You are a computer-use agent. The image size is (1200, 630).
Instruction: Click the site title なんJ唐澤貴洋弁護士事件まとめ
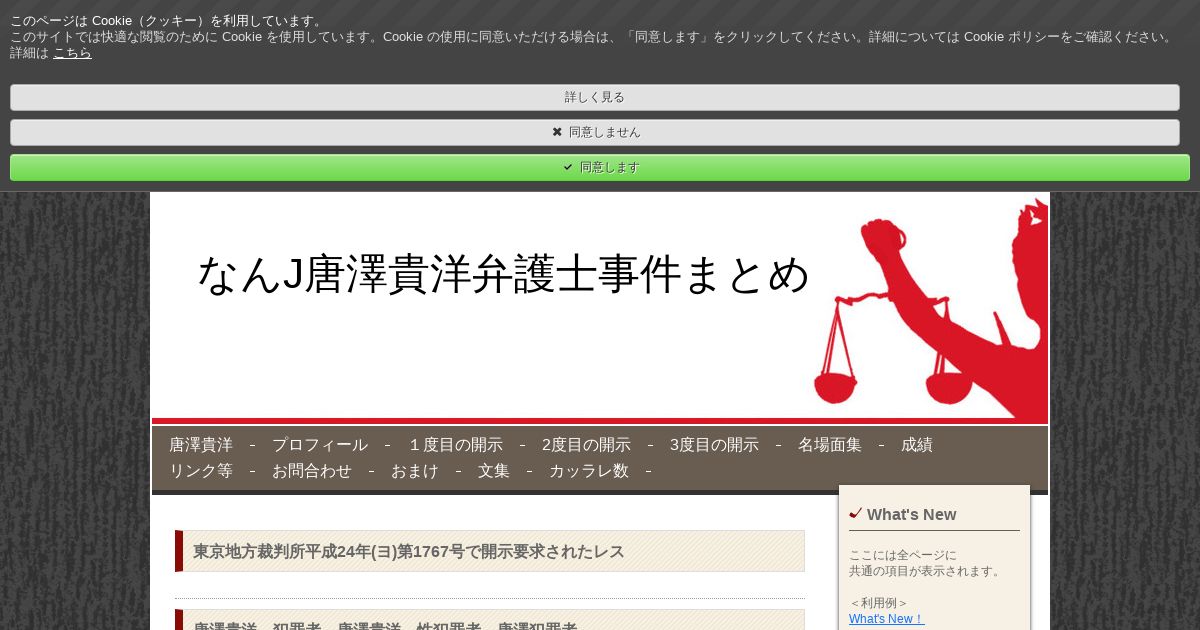(503, 274)
